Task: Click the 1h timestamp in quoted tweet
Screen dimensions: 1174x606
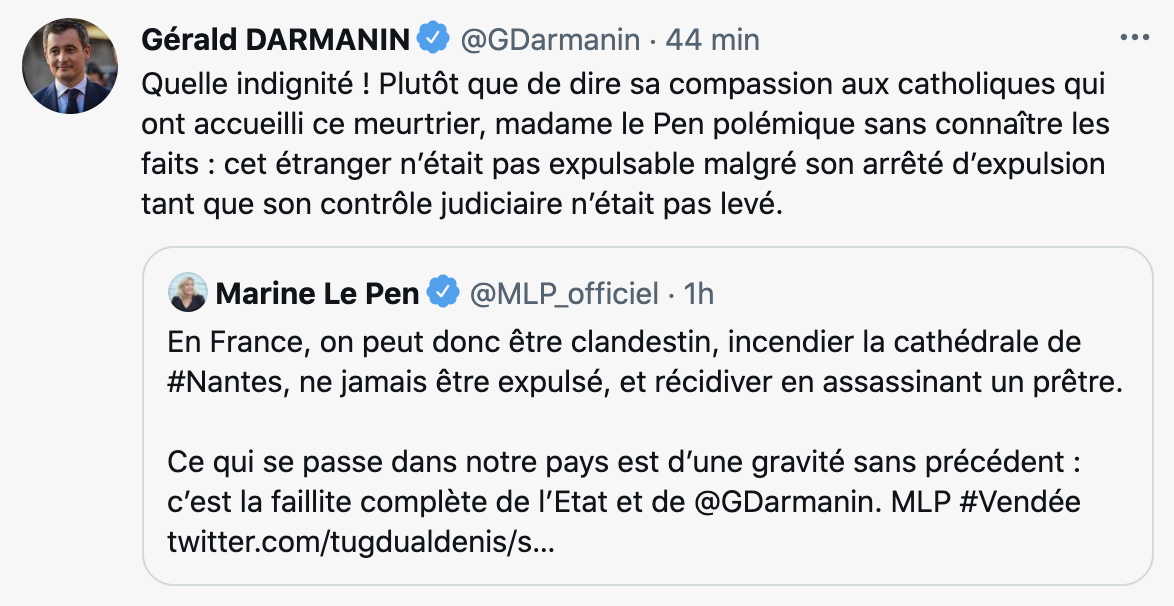Action: pos(698,294)
